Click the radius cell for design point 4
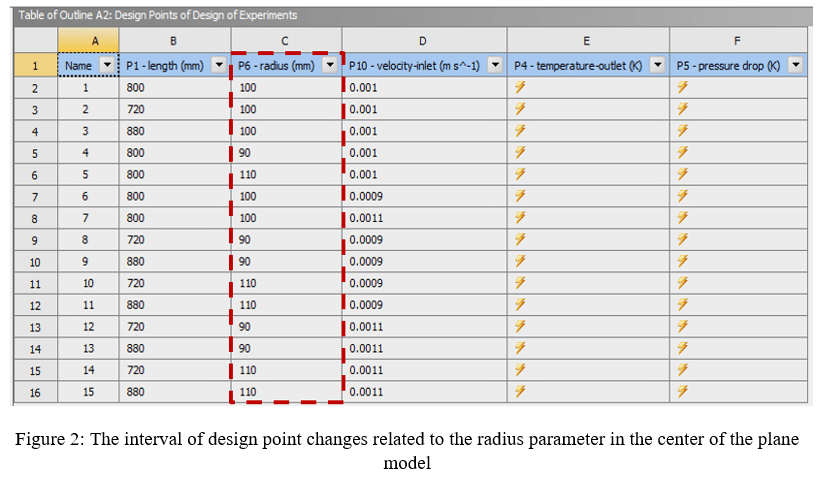 point(285,153)
